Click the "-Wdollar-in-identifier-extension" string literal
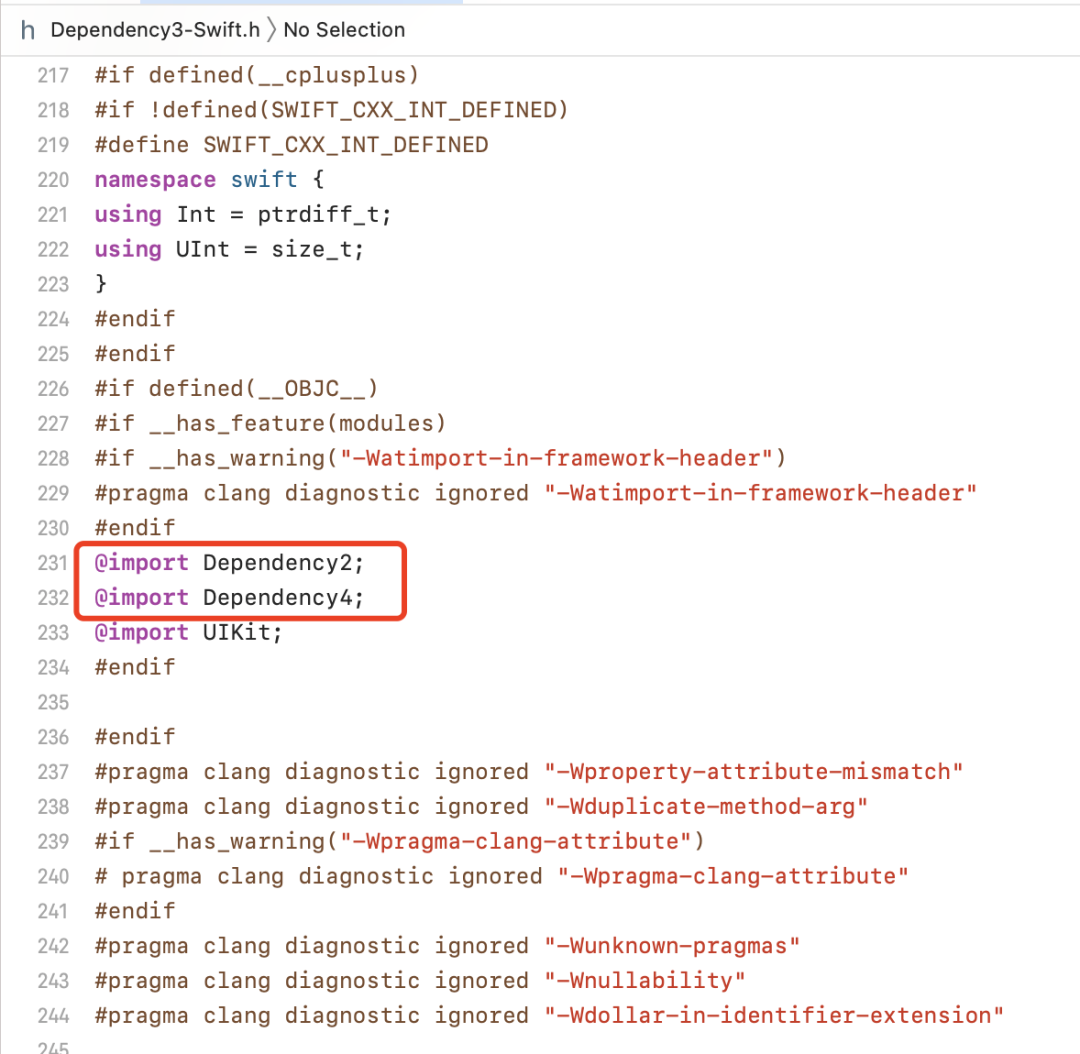 [x=774, y=1016]
